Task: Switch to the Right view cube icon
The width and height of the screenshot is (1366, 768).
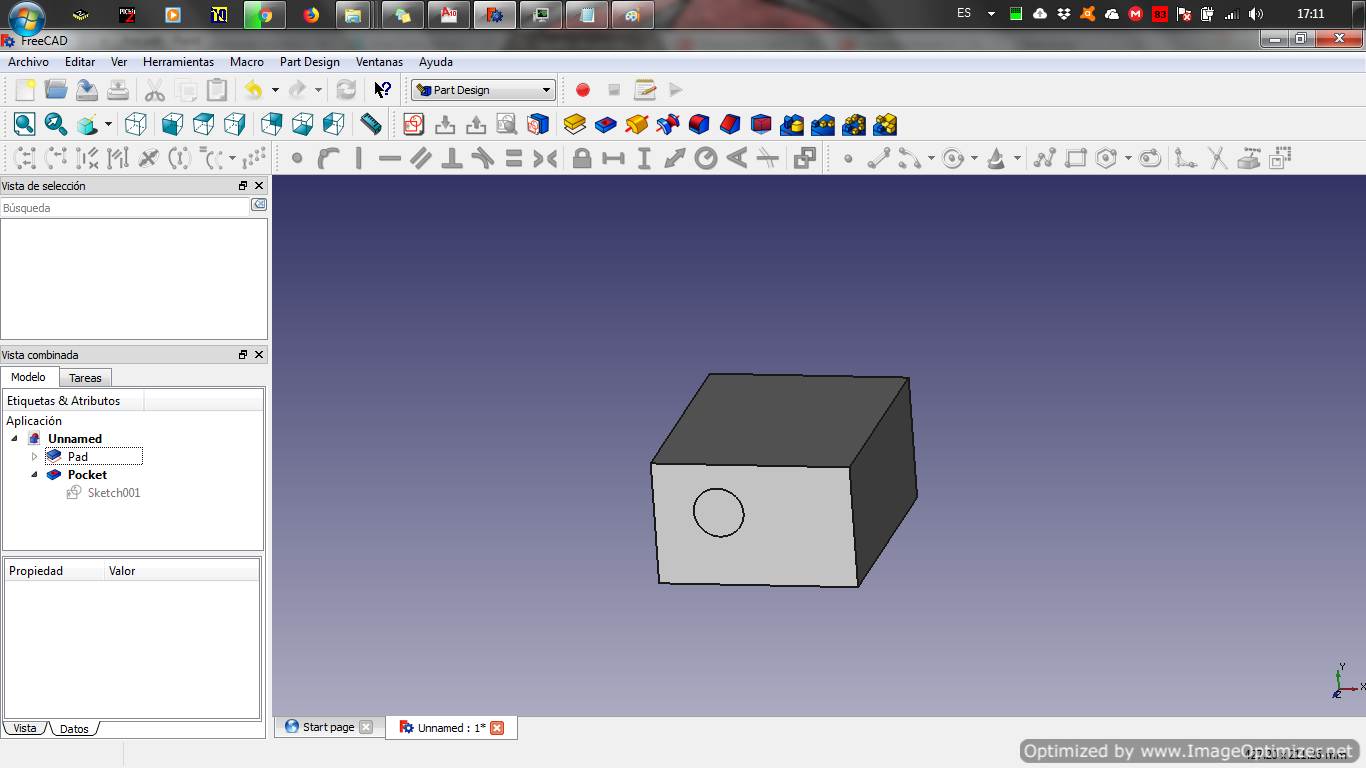Action: pyautogui.click(x=234, y=124)
